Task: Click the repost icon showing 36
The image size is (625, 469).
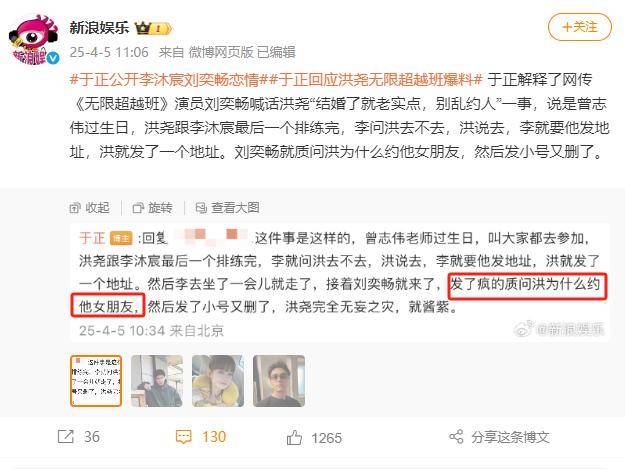Action: click(x=66, y=436)
